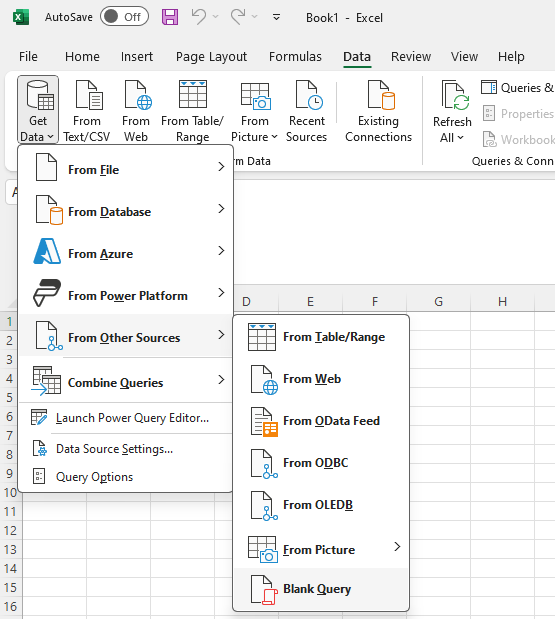Viewport: 555px width, 619px height.
Task: Expand the From Database submenu
Action: coord(126,211)
